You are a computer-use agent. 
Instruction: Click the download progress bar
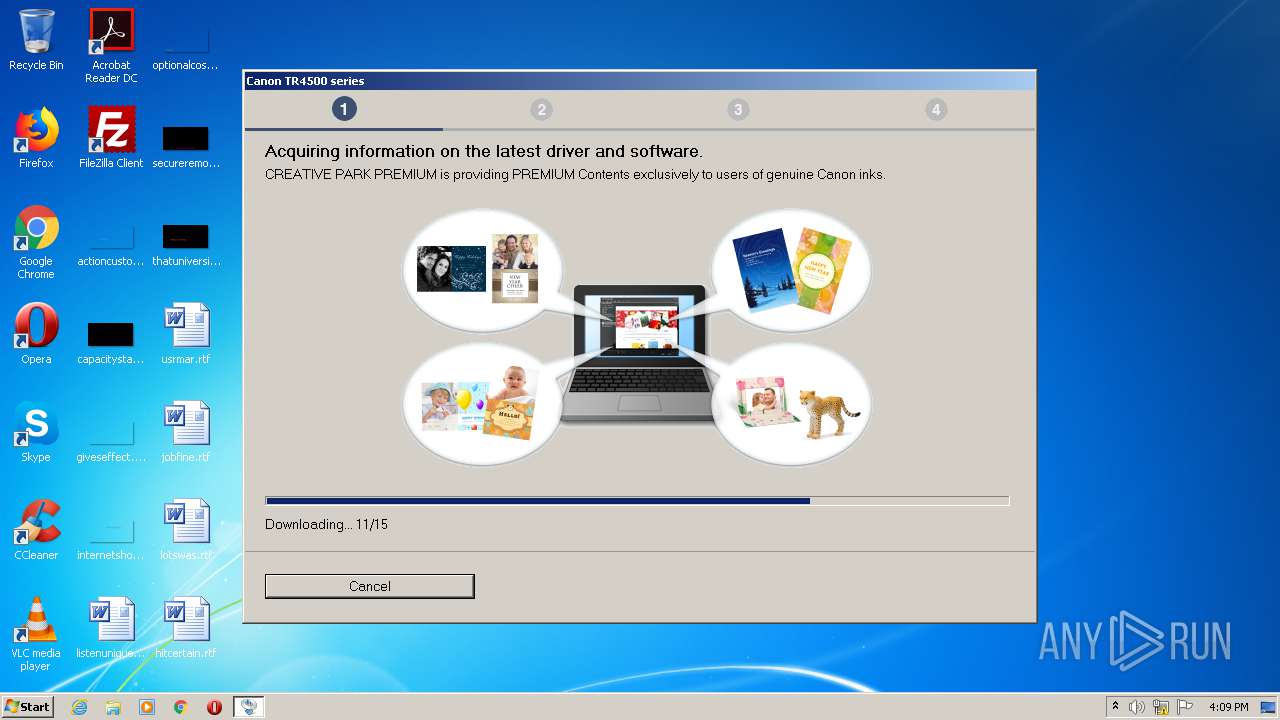[637, 501]
